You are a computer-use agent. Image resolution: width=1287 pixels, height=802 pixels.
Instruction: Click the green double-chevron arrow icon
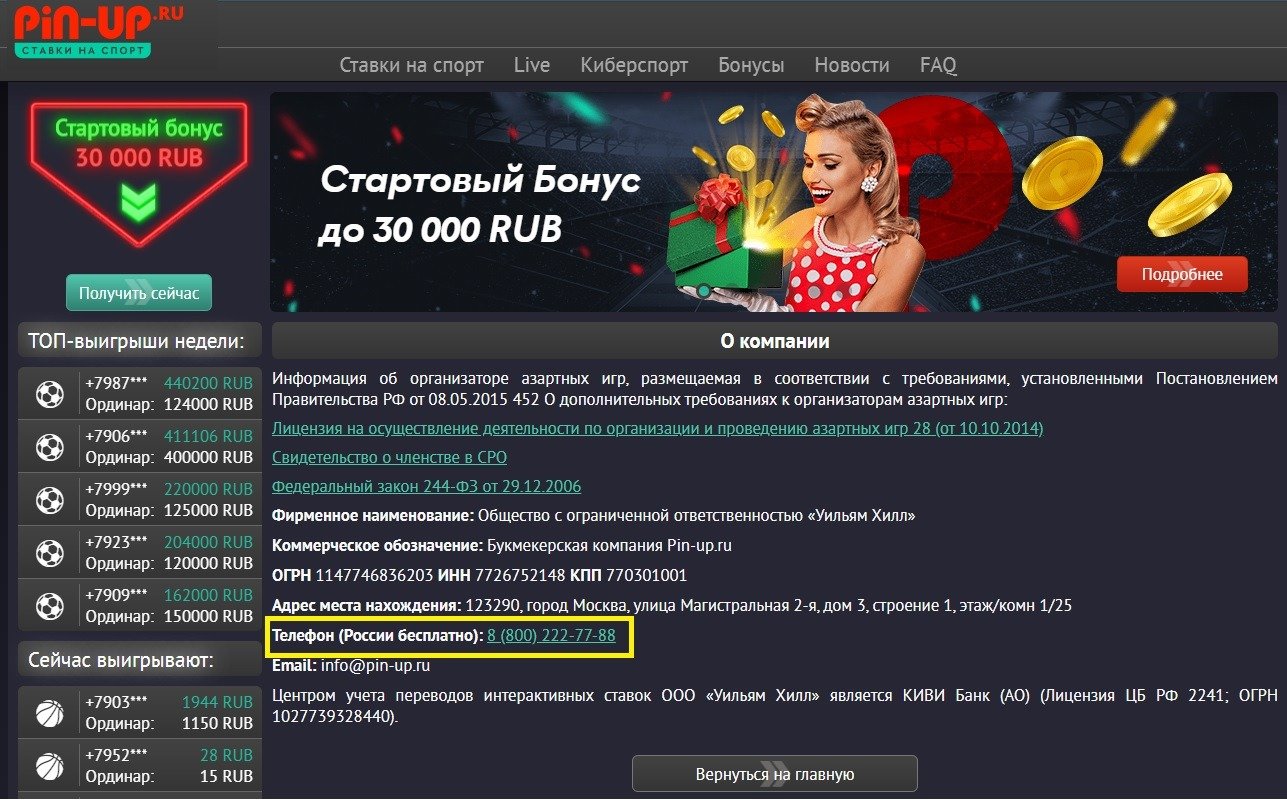click(x=139, y=203)
